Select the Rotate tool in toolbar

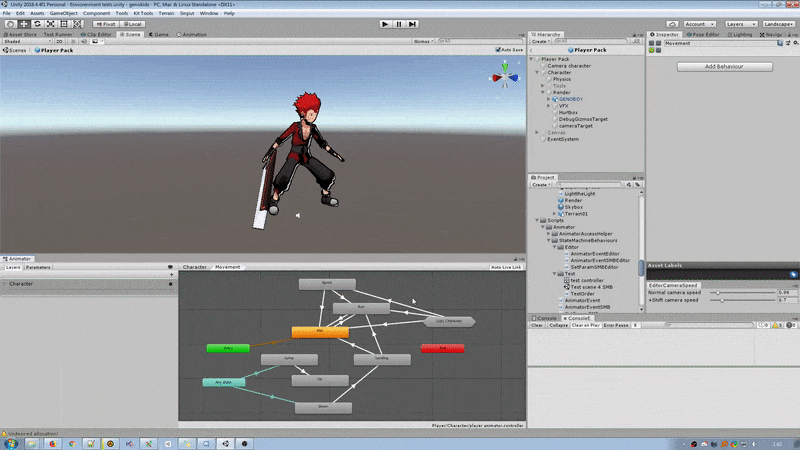click(38, 23)
